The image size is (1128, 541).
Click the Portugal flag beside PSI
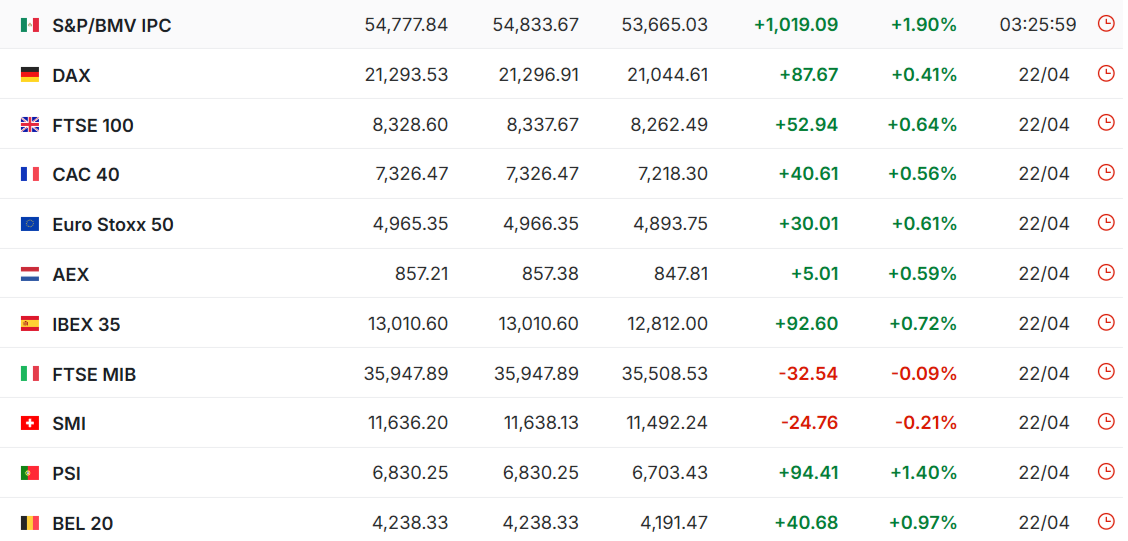coord(30,473)
